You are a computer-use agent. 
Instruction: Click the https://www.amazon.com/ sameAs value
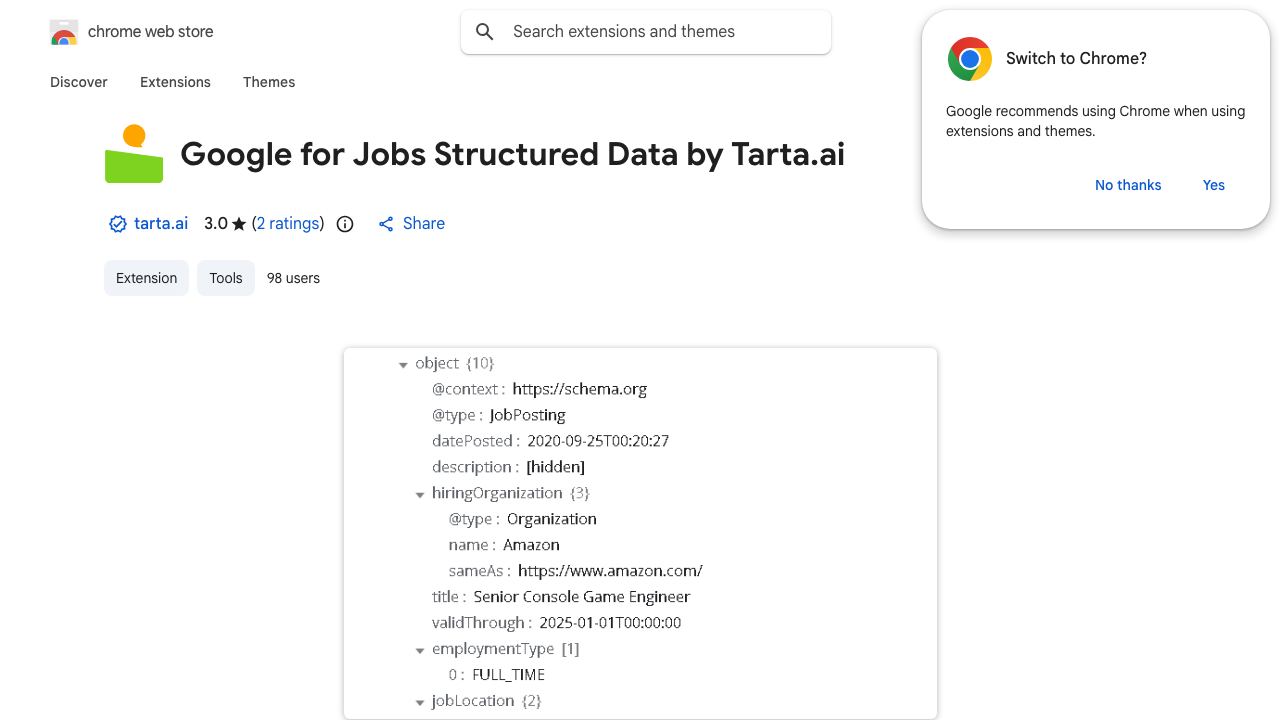(x=610, y=571)
